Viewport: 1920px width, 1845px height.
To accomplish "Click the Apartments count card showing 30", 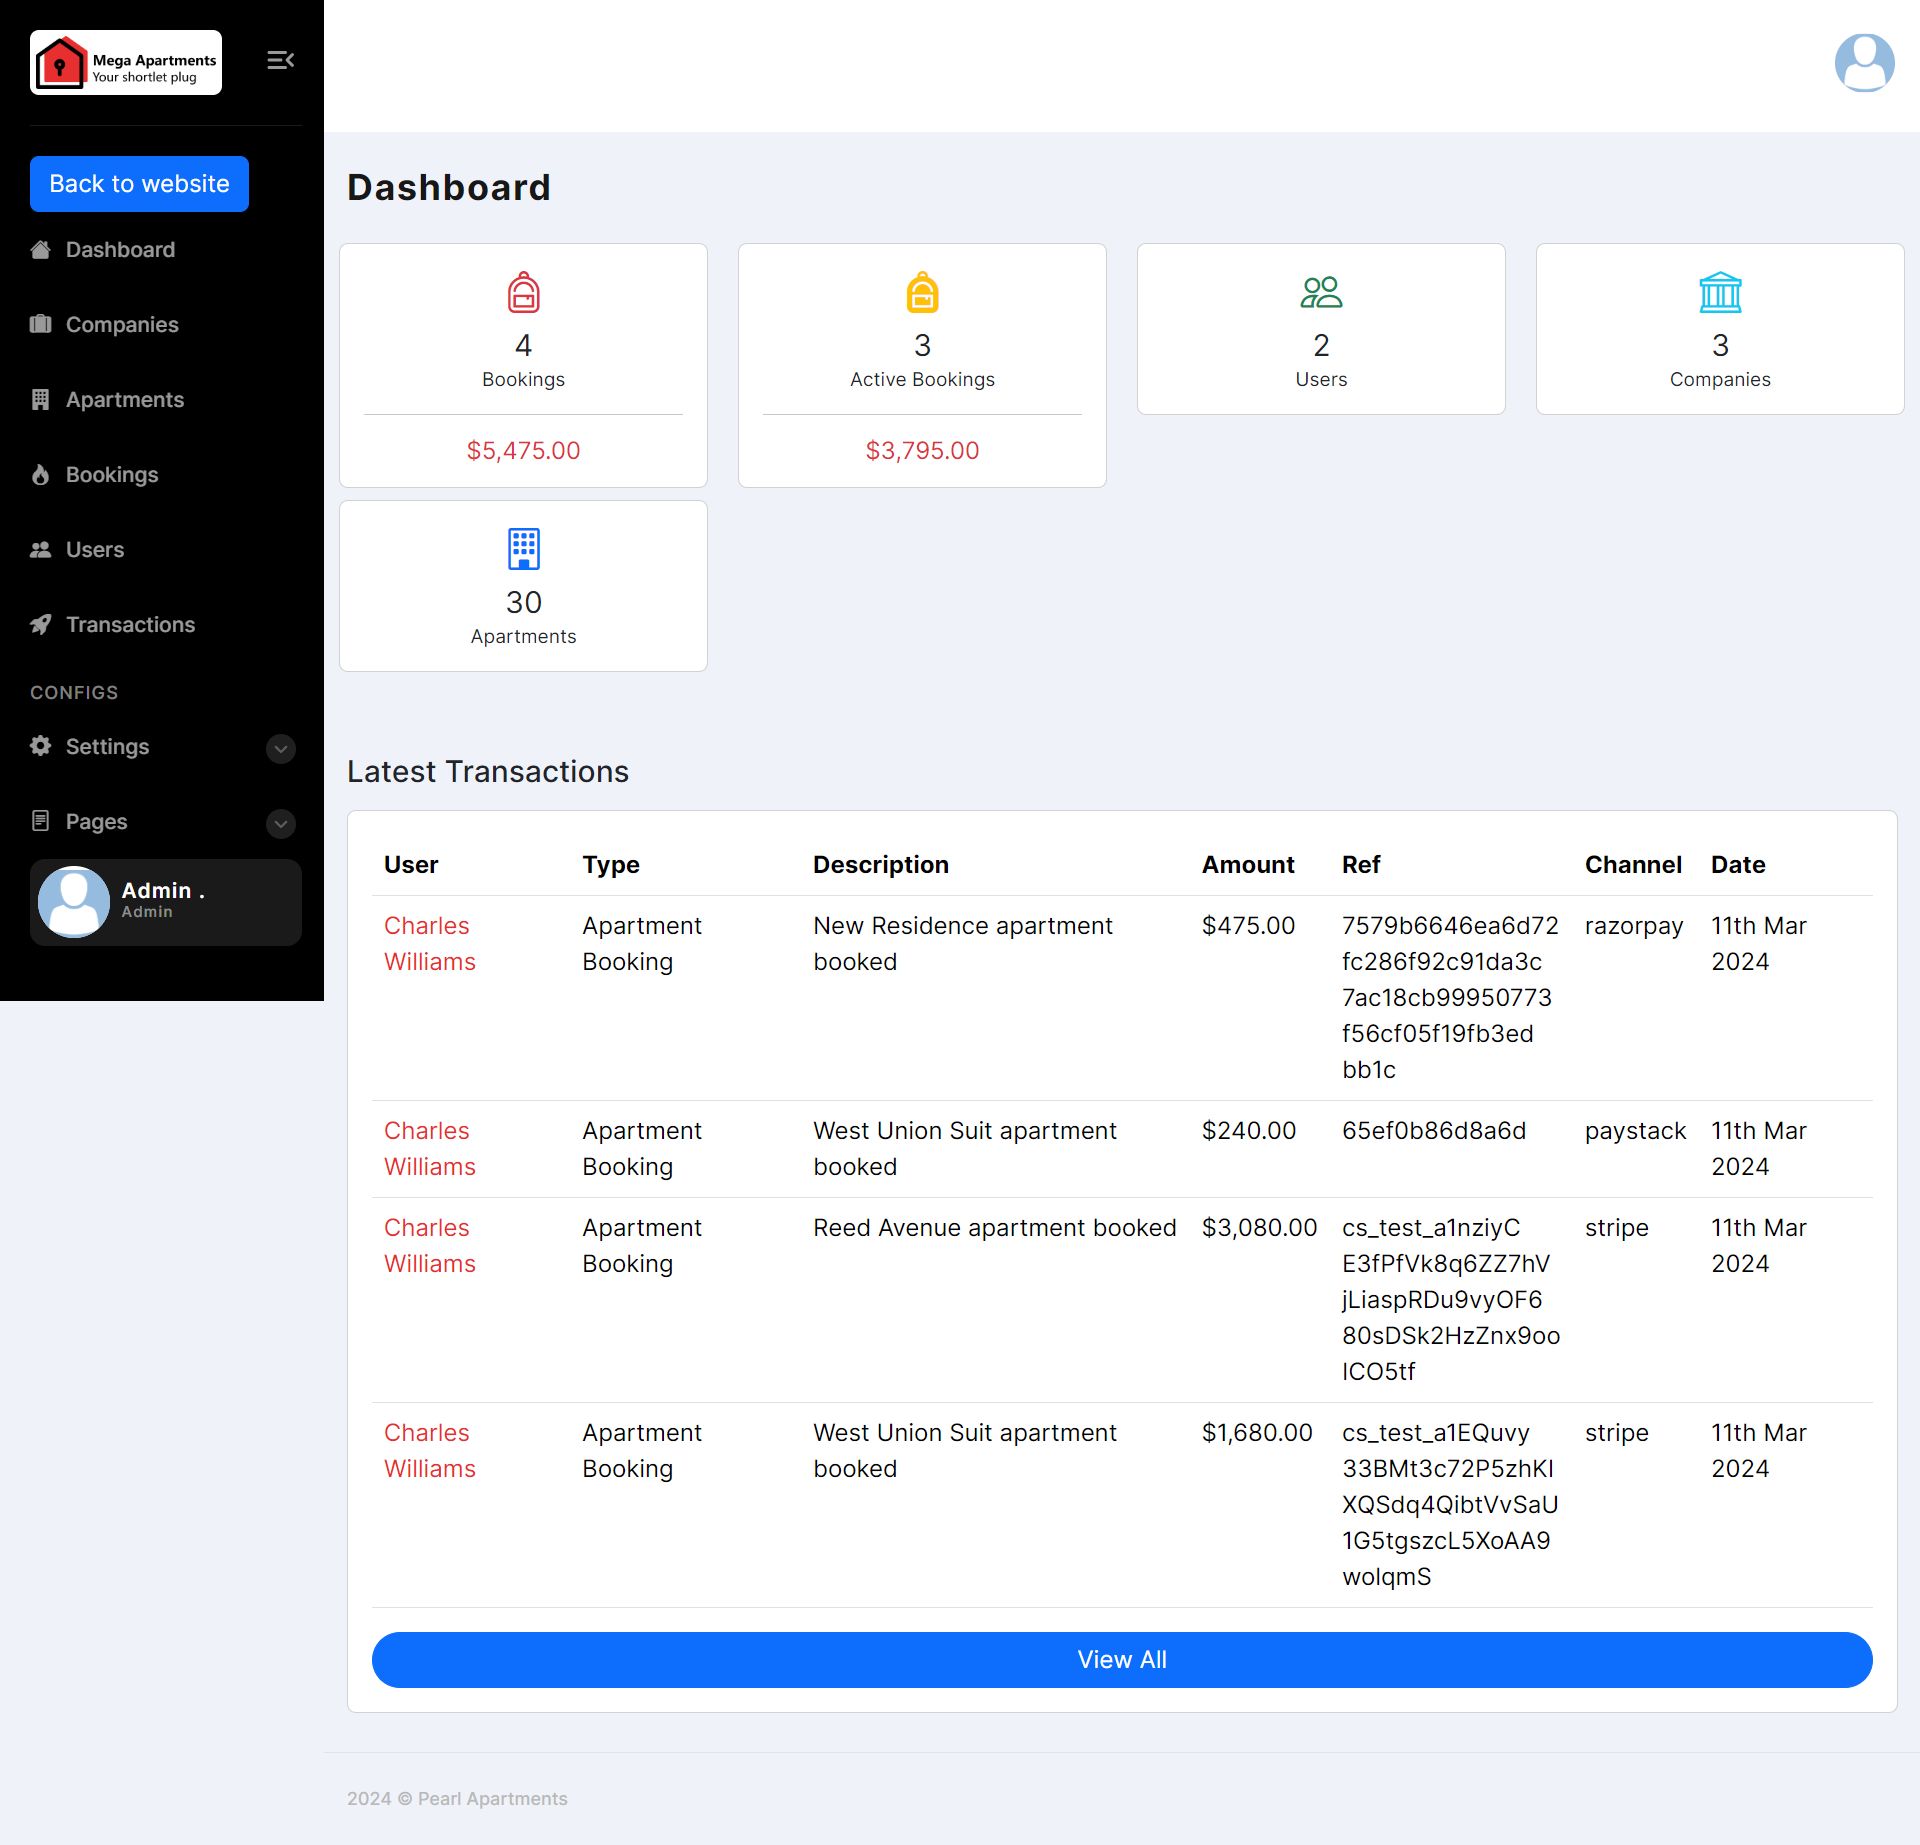I will coord(523,585).
